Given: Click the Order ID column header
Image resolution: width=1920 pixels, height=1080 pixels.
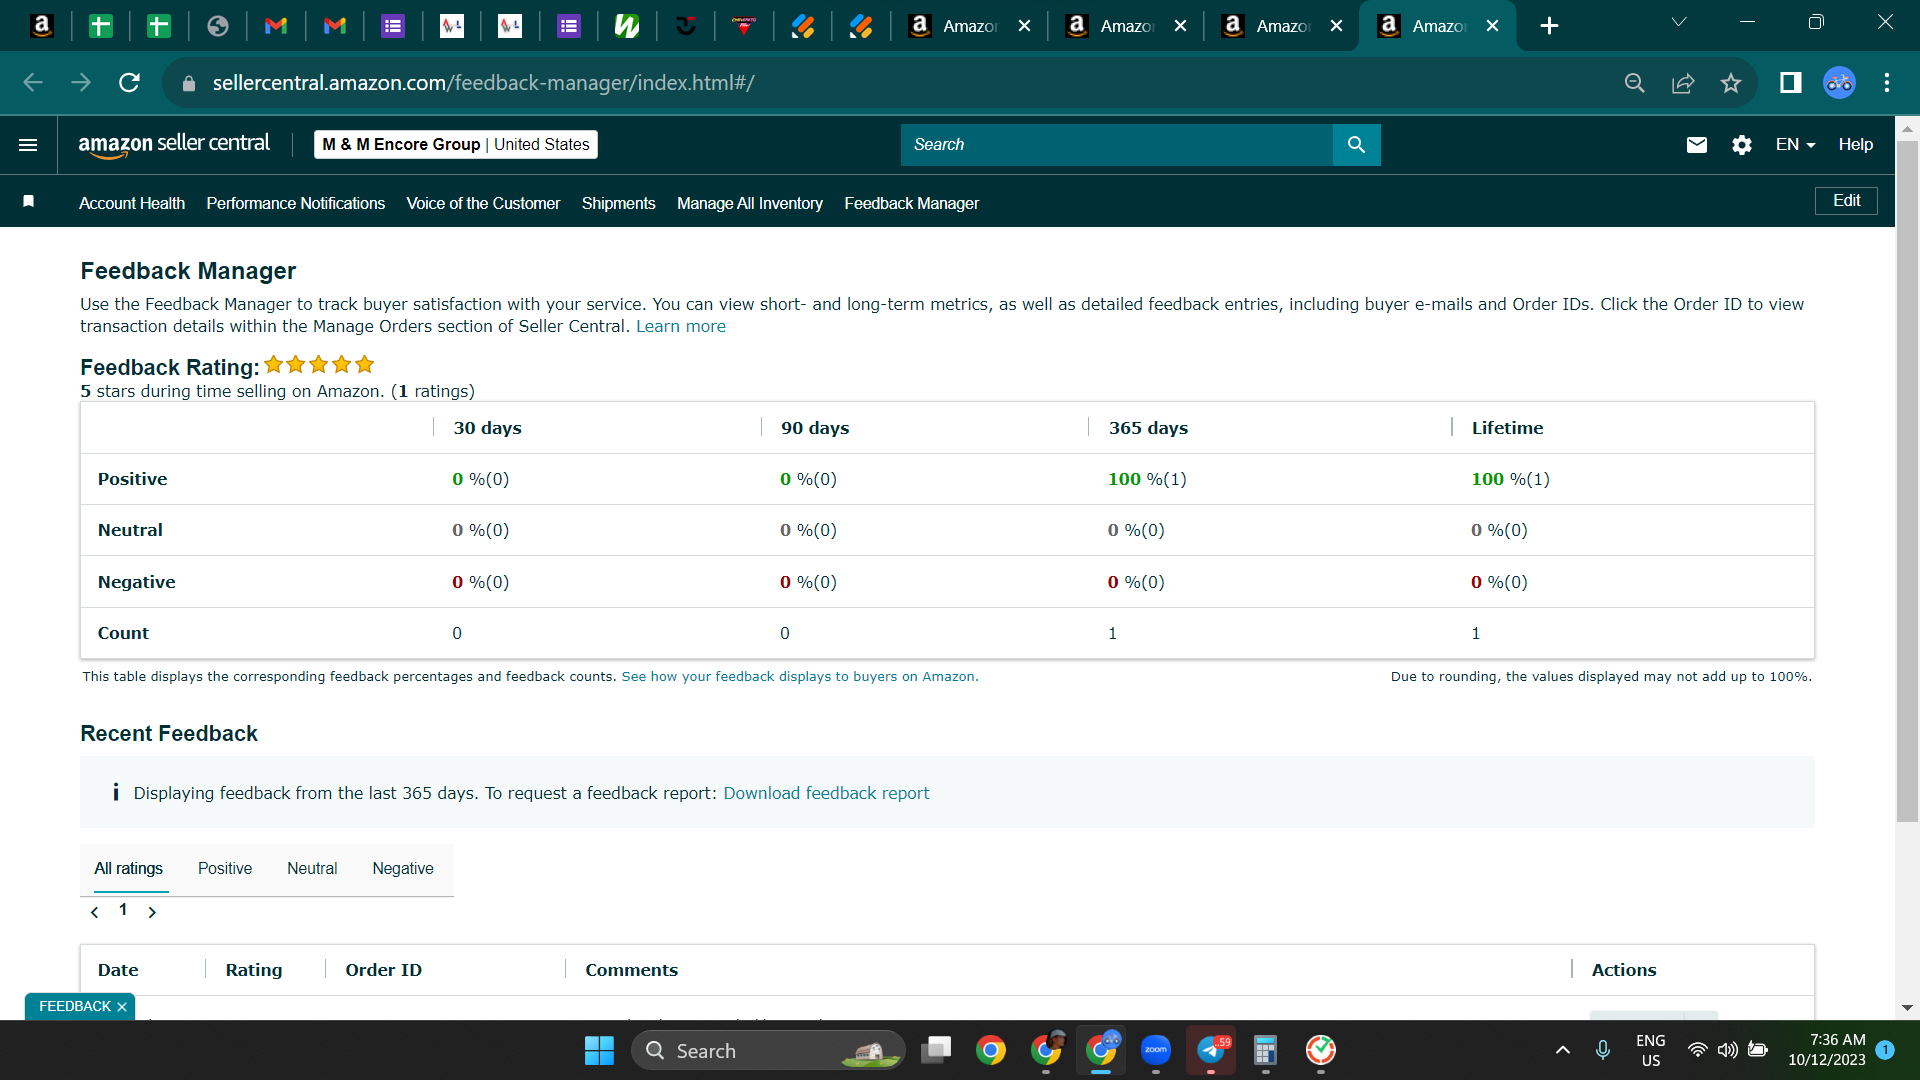Looking at the screenshot, I should pyautogui.click(x=383, y=970).
